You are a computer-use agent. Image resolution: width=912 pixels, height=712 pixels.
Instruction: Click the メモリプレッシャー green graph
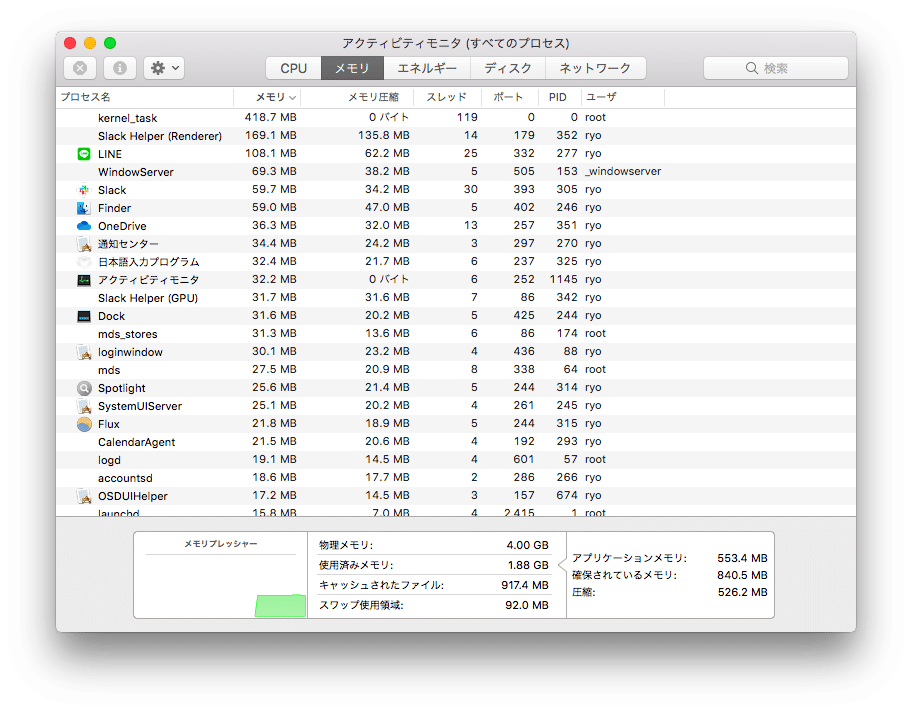280,606
